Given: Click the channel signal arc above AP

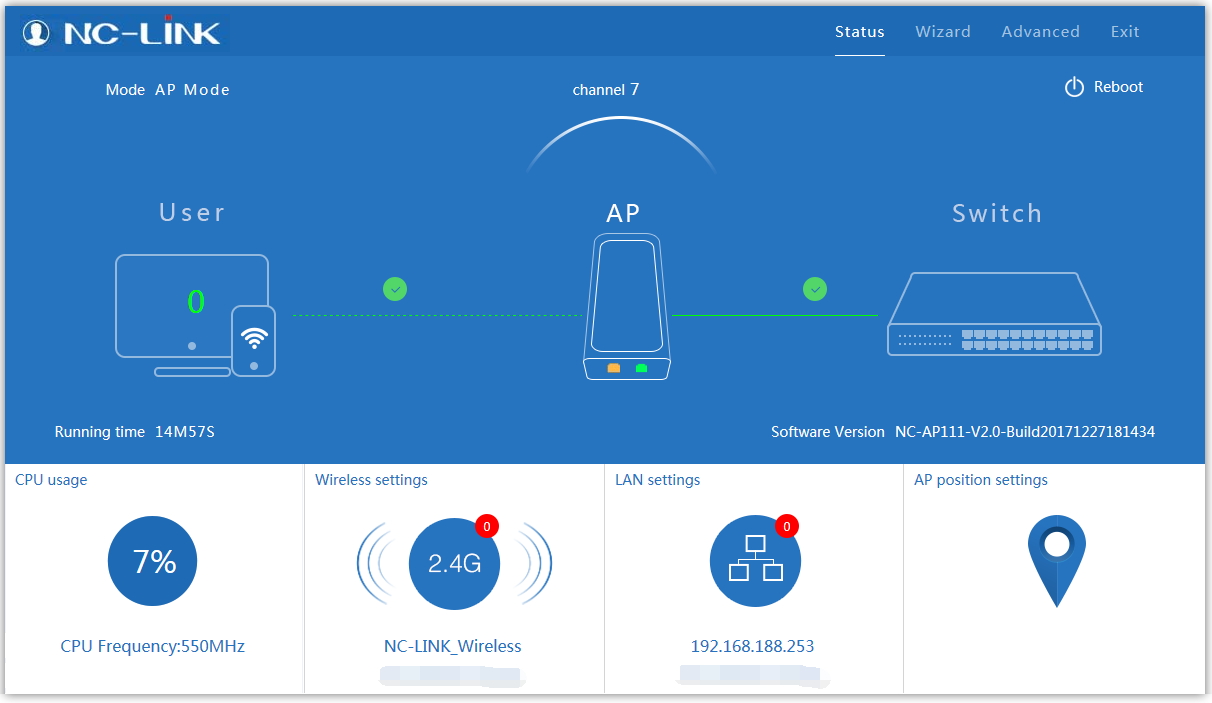Looking at the screenshot, I should point(621,144).
